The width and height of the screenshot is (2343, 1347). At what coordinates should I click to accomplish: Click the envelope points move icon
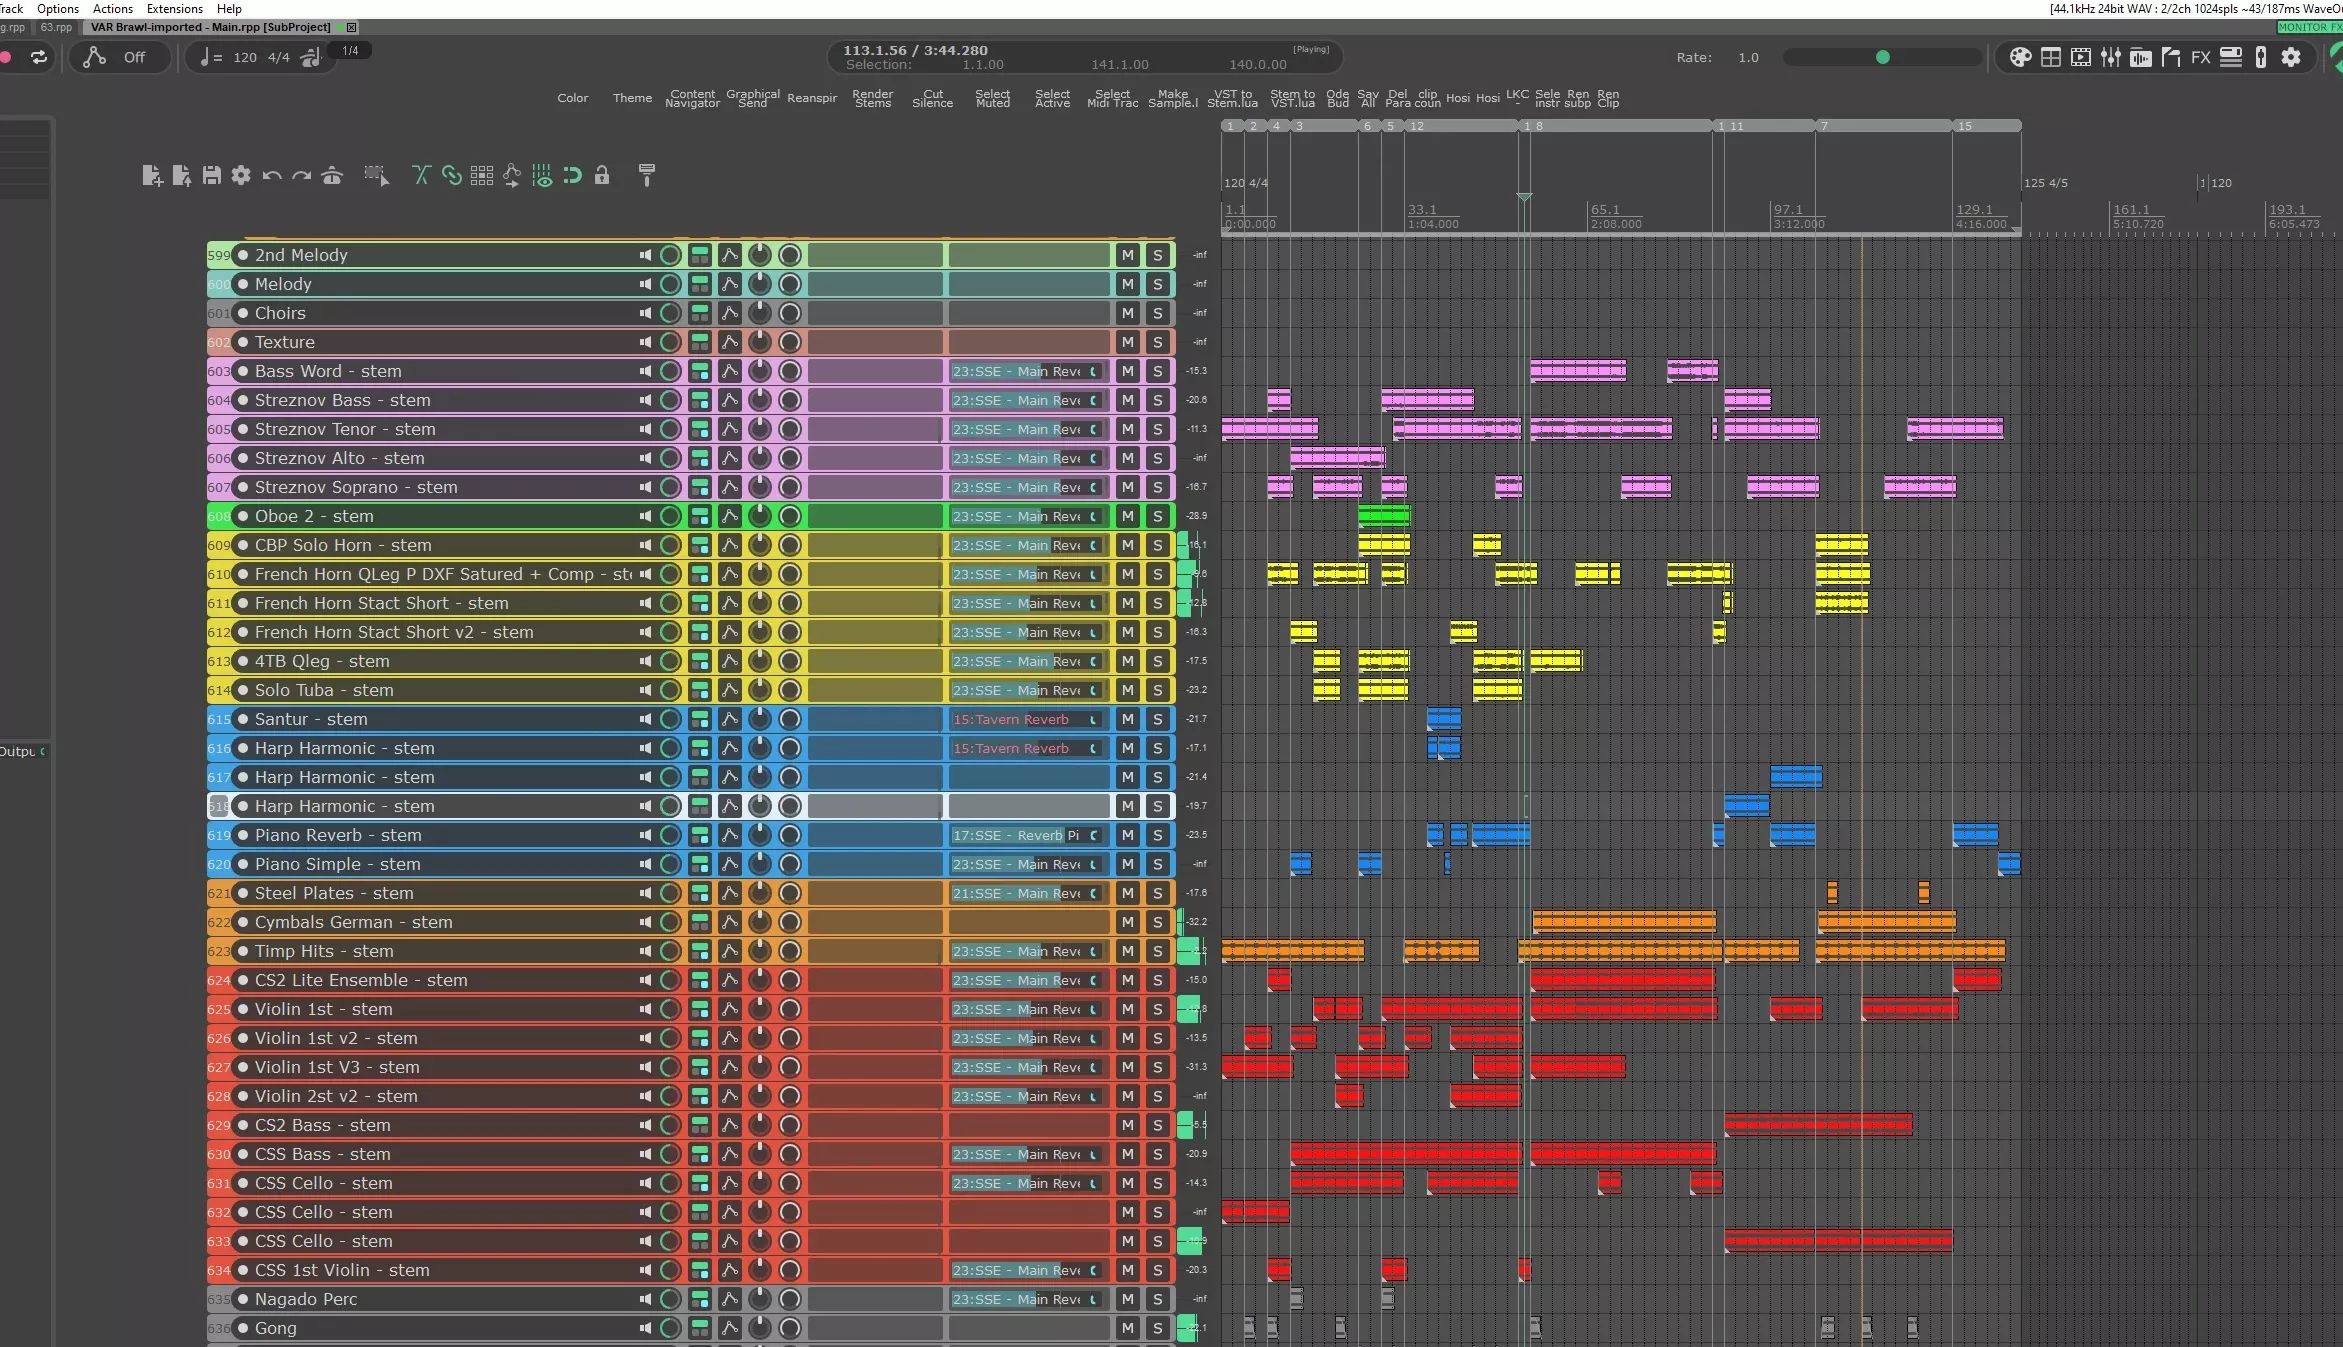click(x=512, y=176)
